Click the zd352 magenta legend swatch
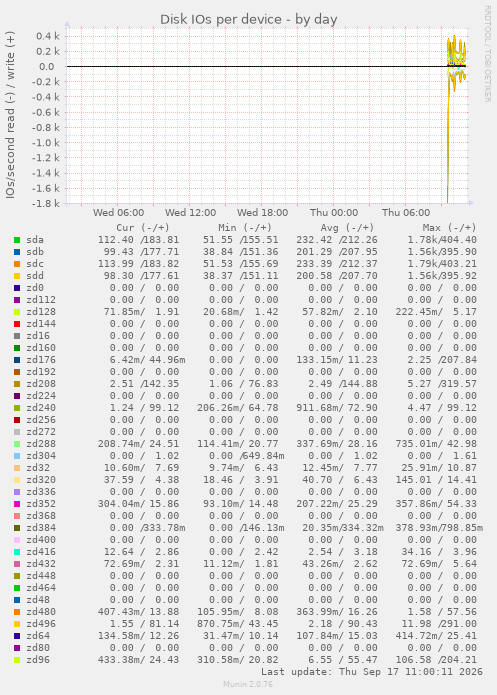The image size is (497, 695). pos(17,504)
